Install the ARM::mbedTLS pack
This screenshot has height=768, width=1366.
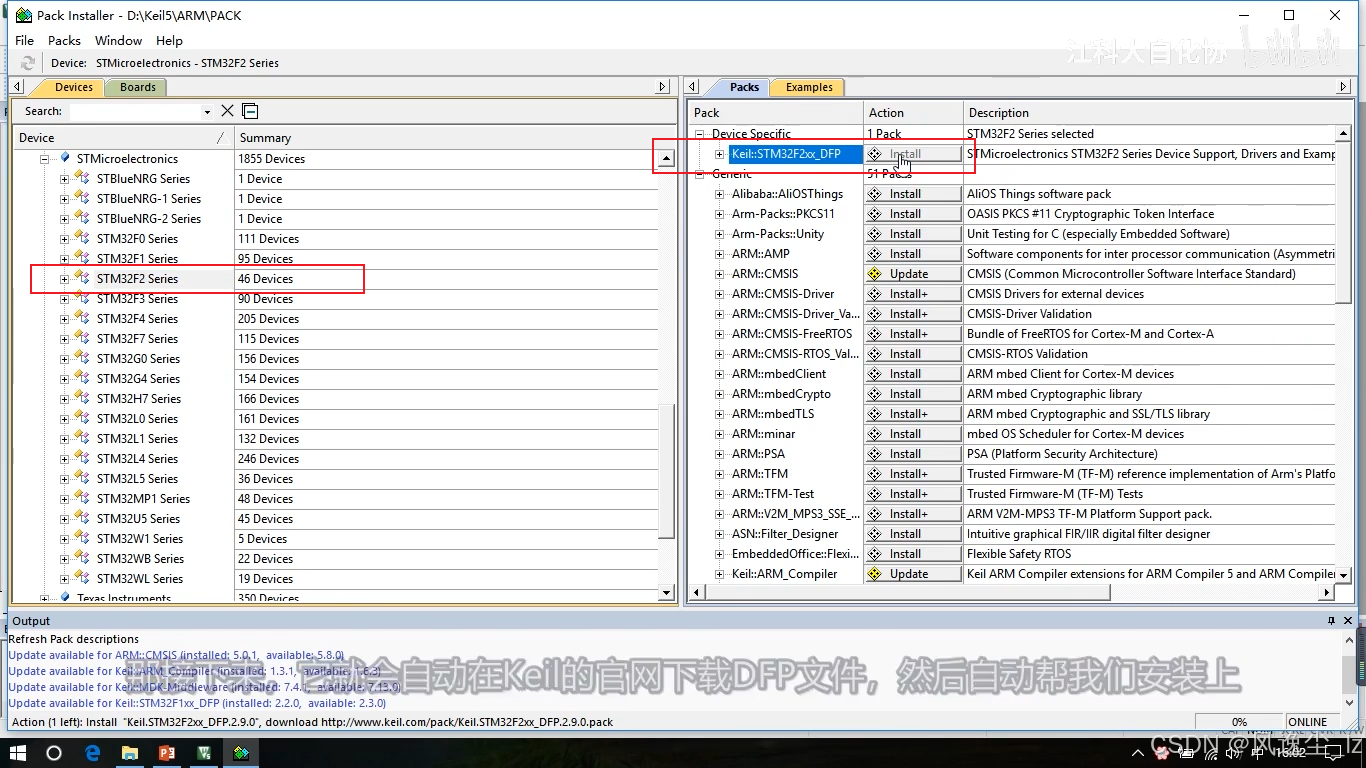click(x=913, y=414)
